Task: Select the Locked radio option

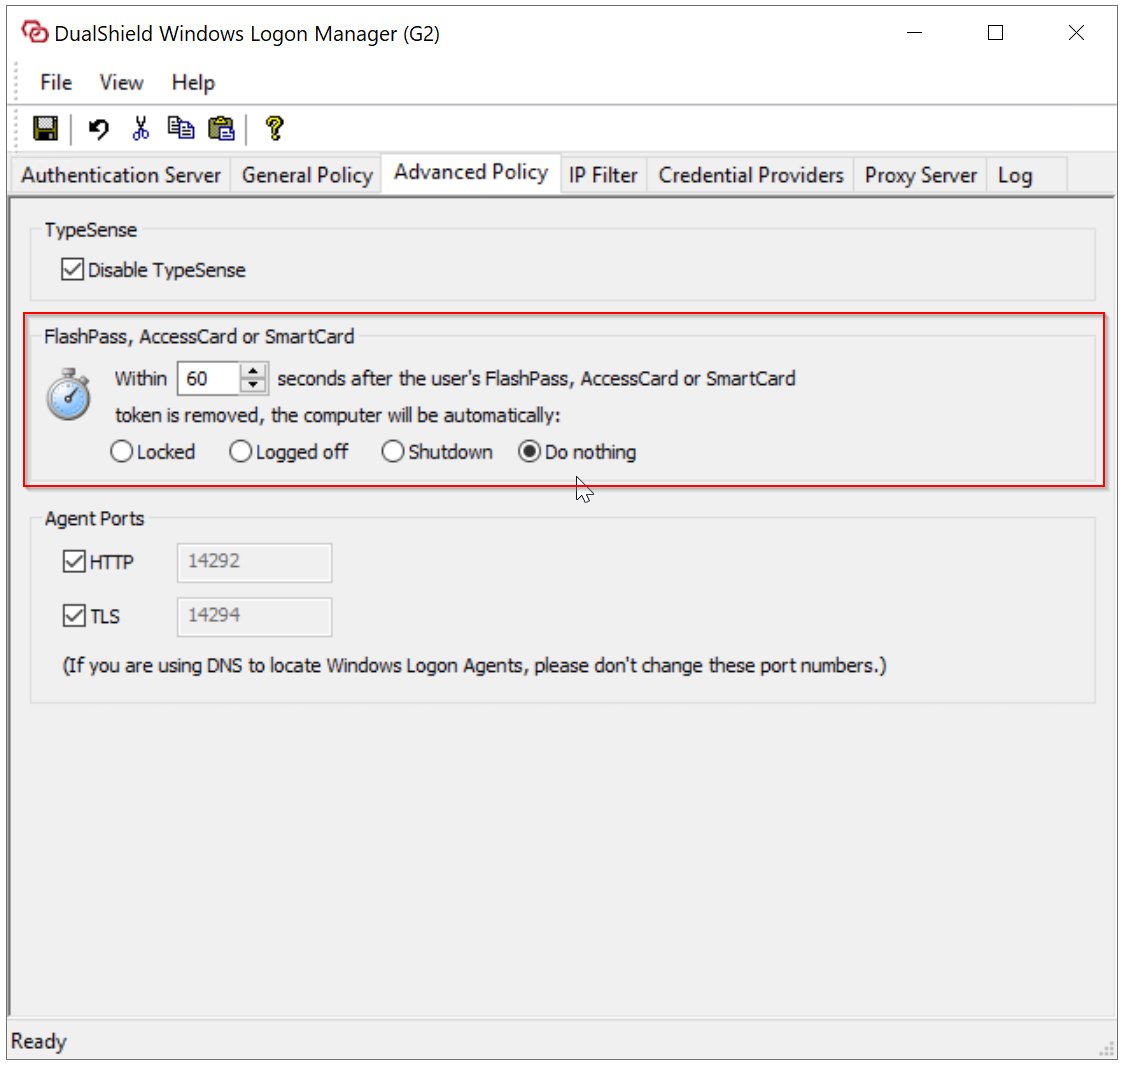Action: (122, 452)
